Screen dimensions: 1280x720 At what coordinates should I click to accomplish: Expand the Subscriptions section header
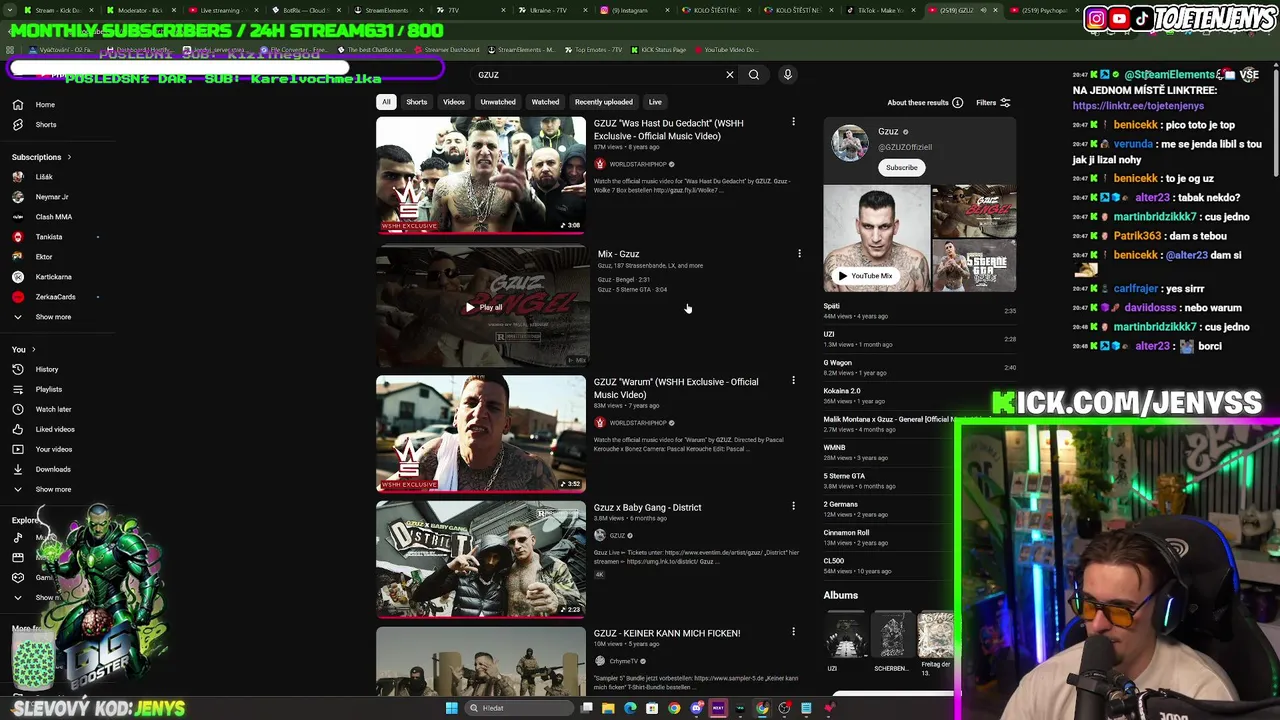(x=41, y=157)
